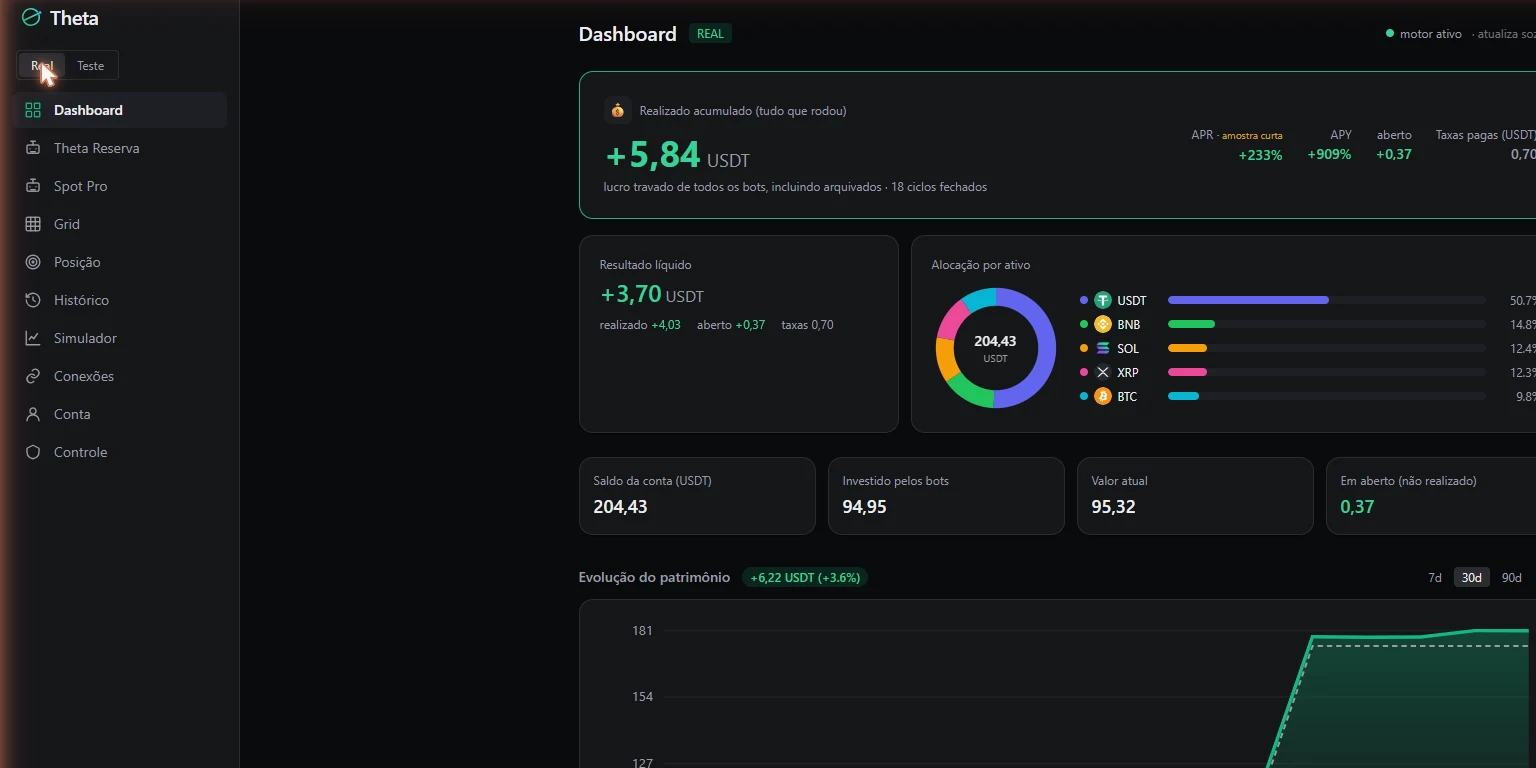This screenshot has width=1536, height=768.
Task: Switch to Real mode toggle
Action: [42, 66]
